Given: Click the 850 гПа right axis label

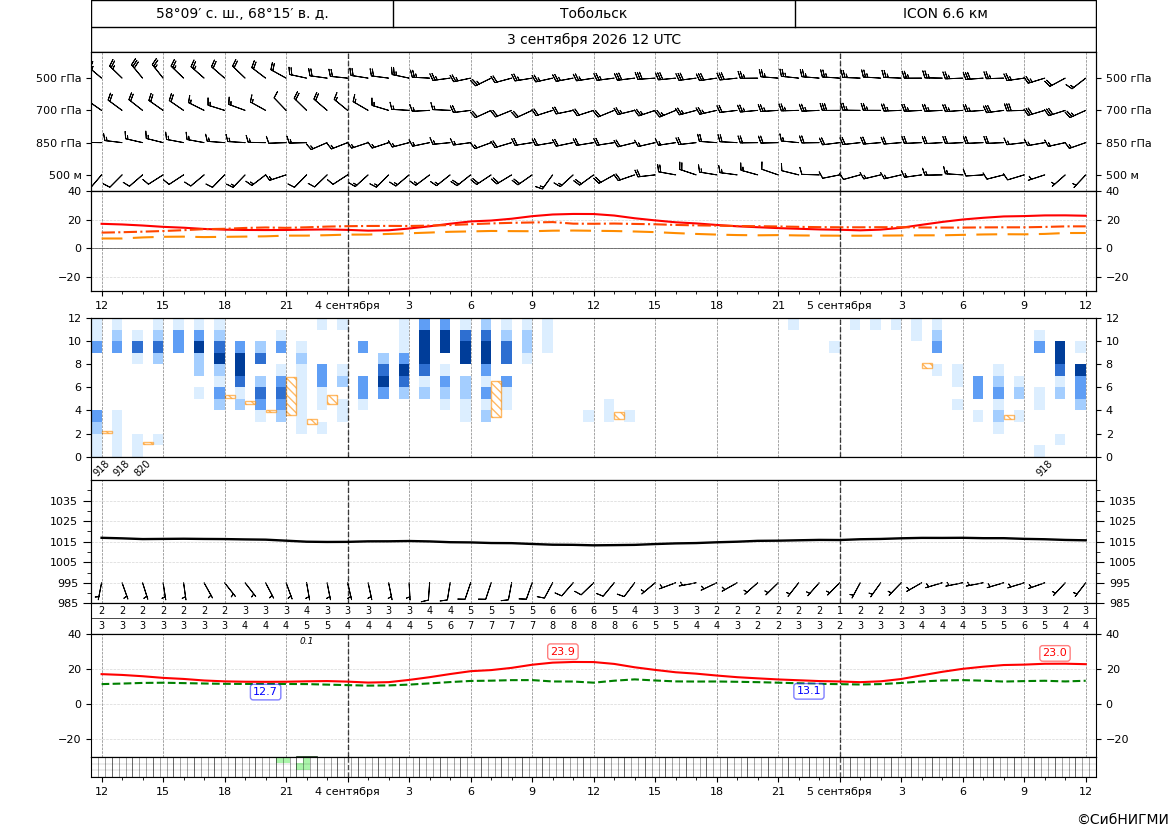Looking at the screenshot, I should 1129,143.
